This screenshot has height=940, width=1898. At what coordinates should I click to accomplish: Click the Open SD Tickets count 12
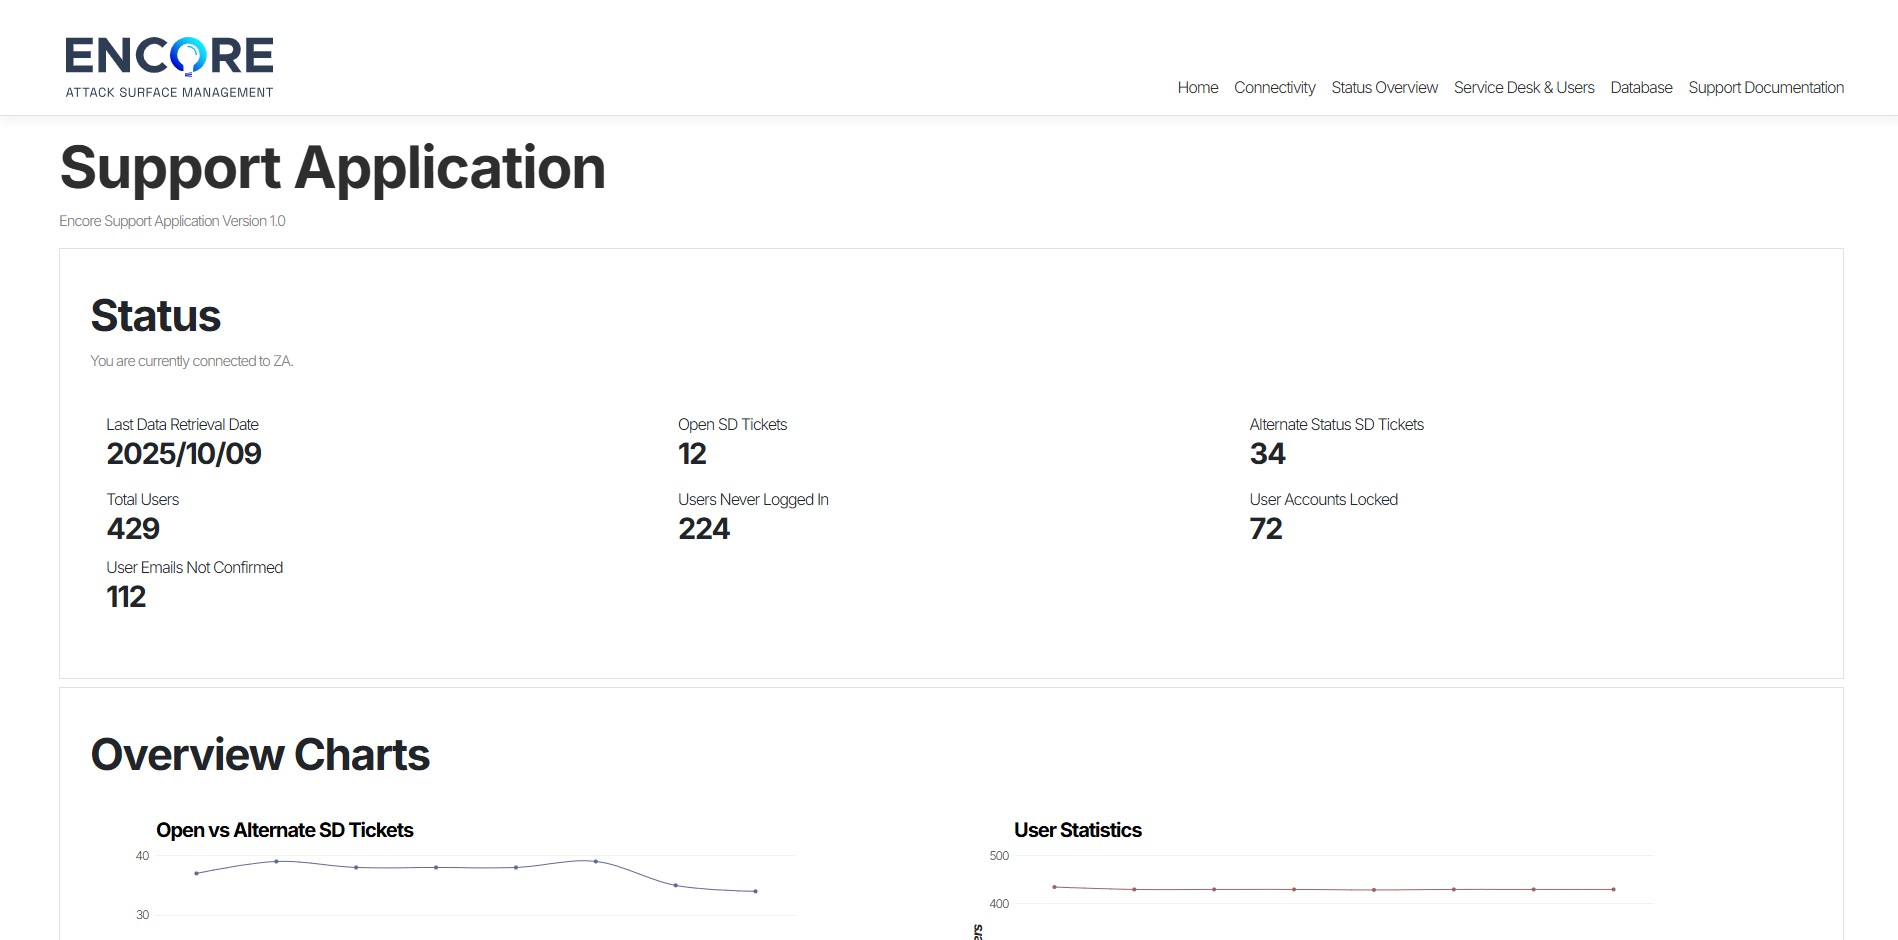pyautogui.click(x=692, y=454)
